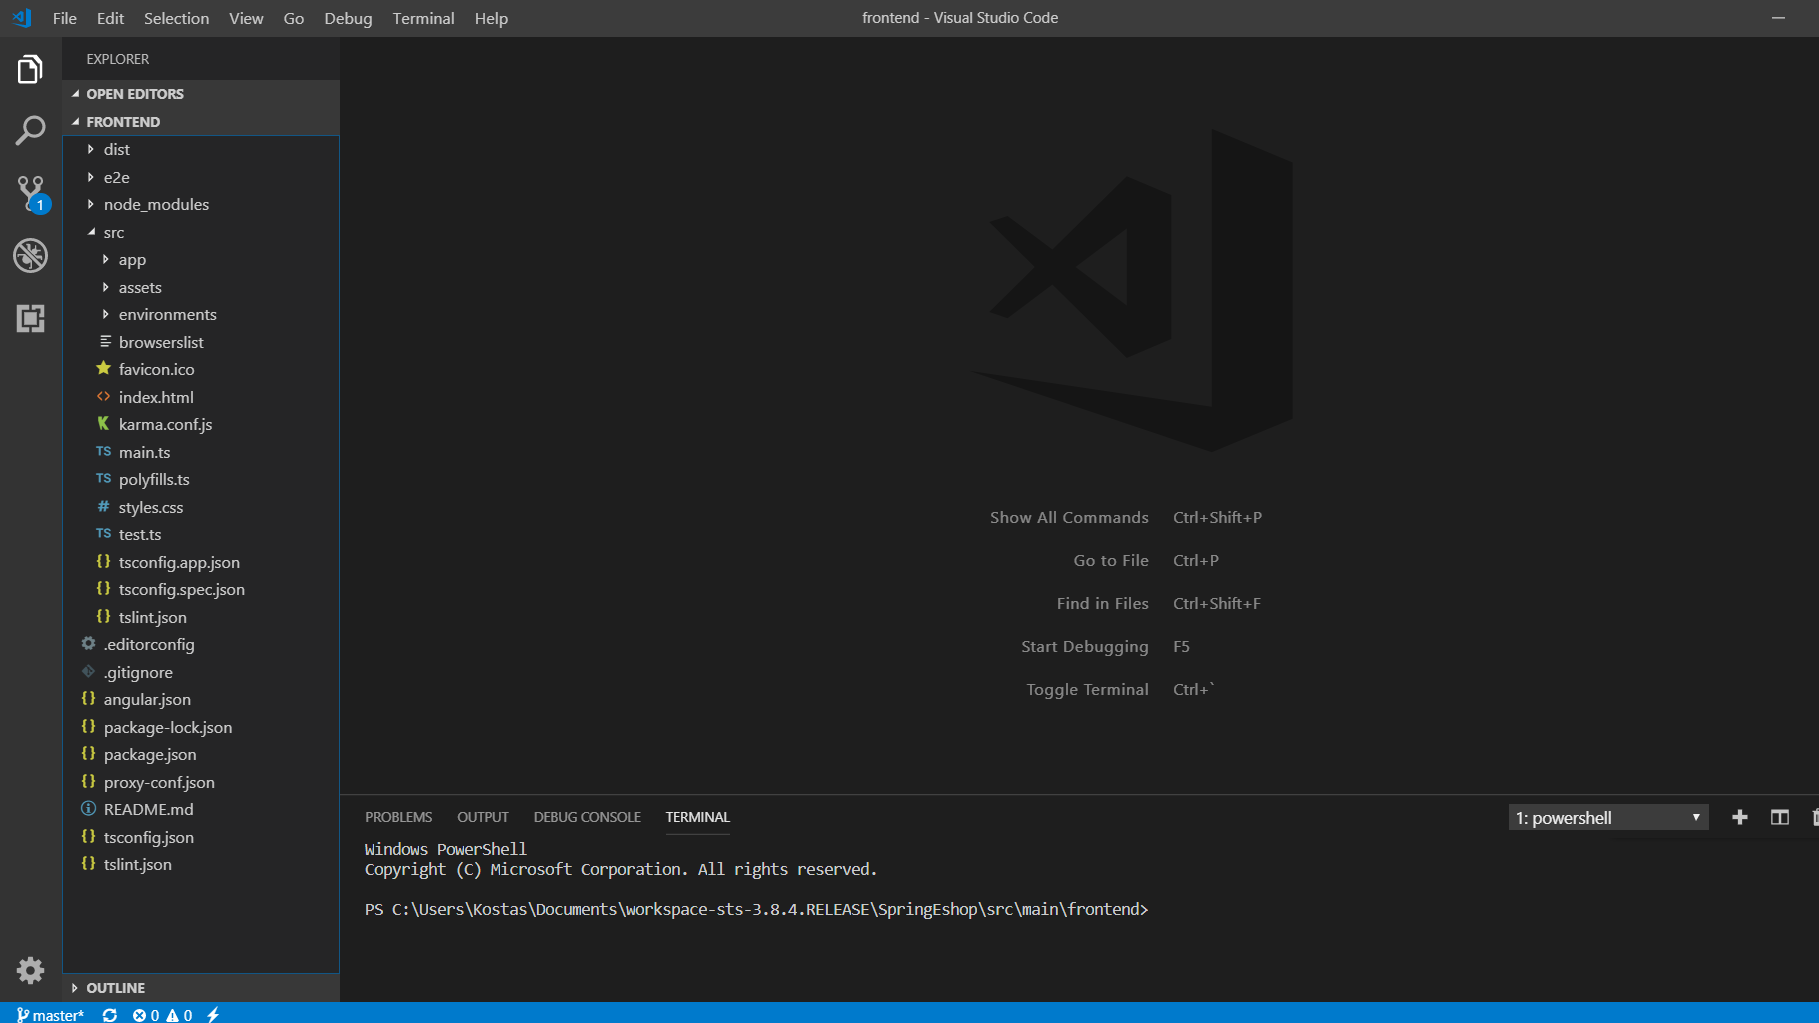Open .editorconfig file

(x=200, y=644)
